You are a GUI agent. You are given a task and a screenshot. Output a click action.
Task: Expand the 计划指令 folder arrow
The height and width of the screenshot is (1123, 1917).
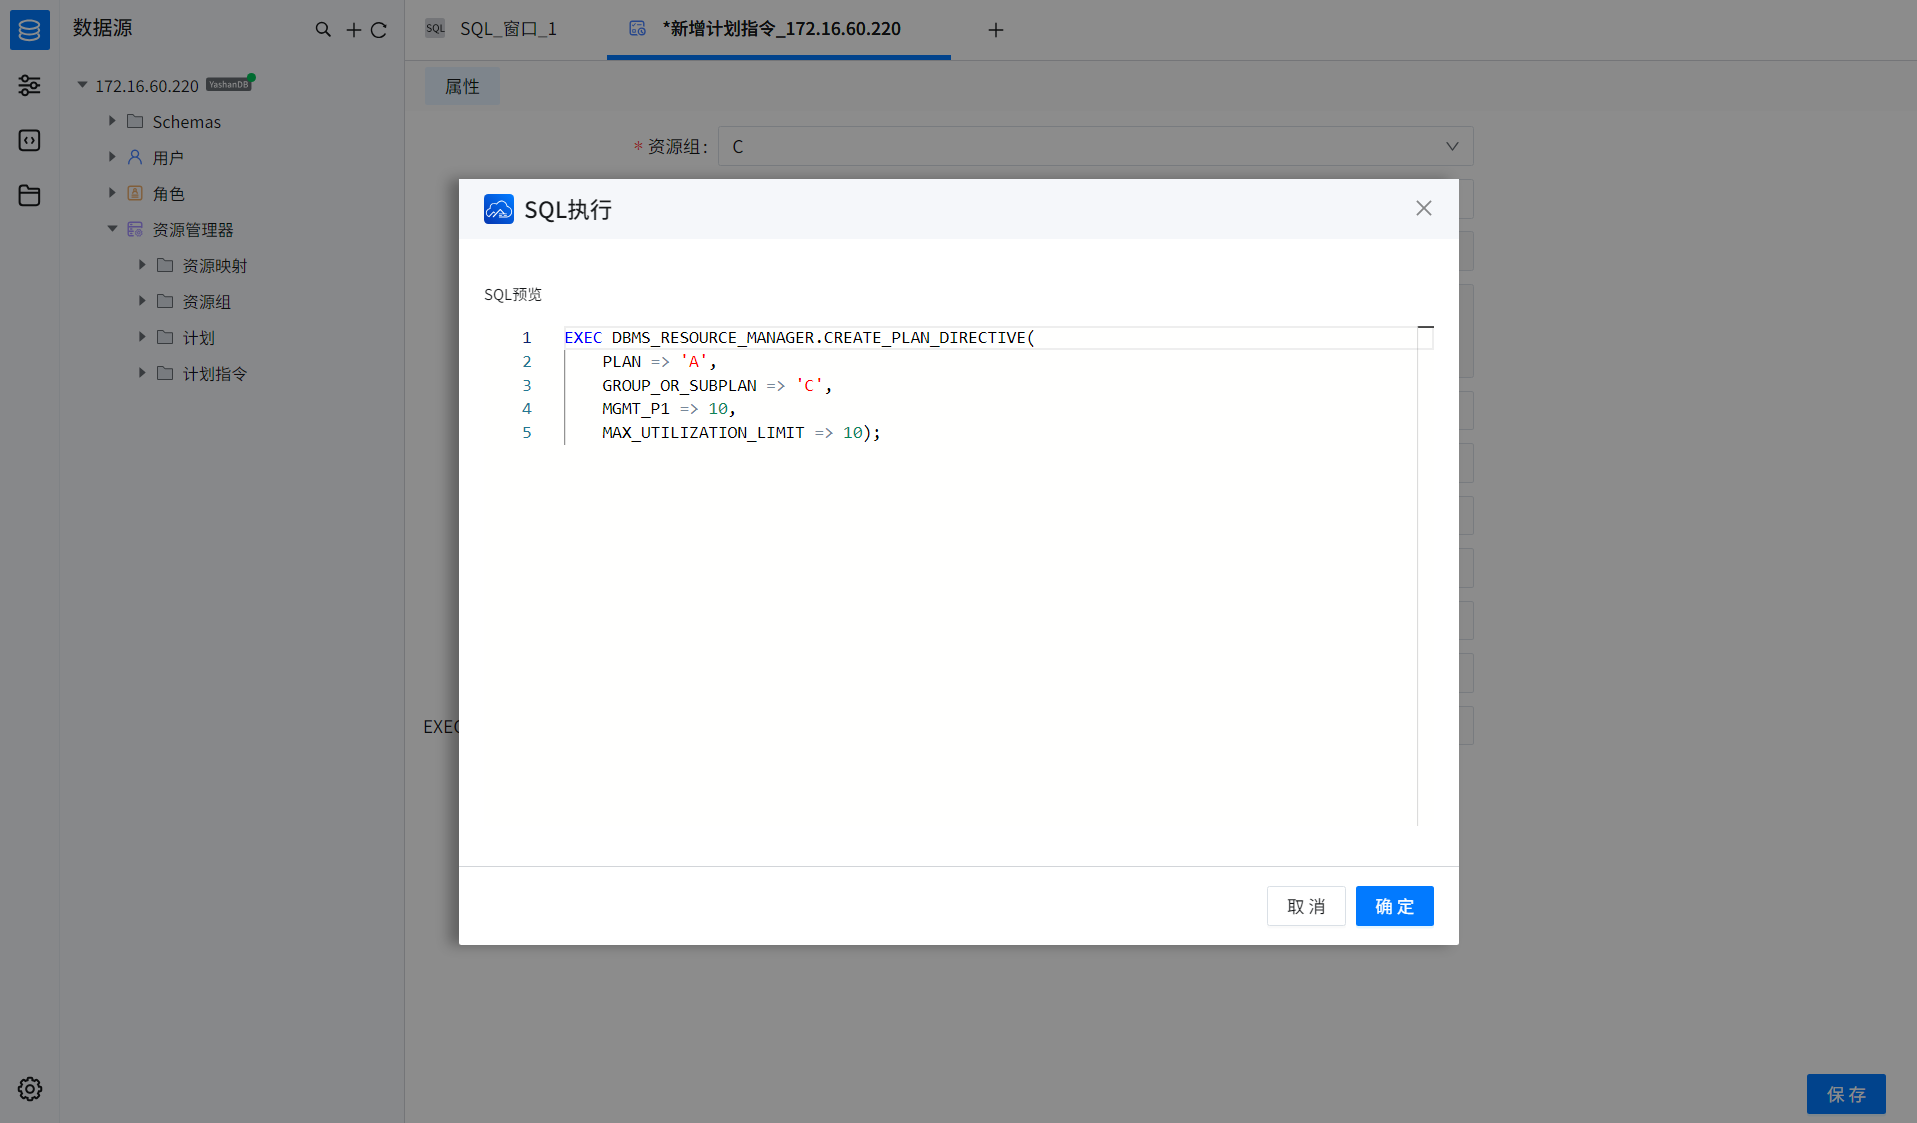(142, 373)
